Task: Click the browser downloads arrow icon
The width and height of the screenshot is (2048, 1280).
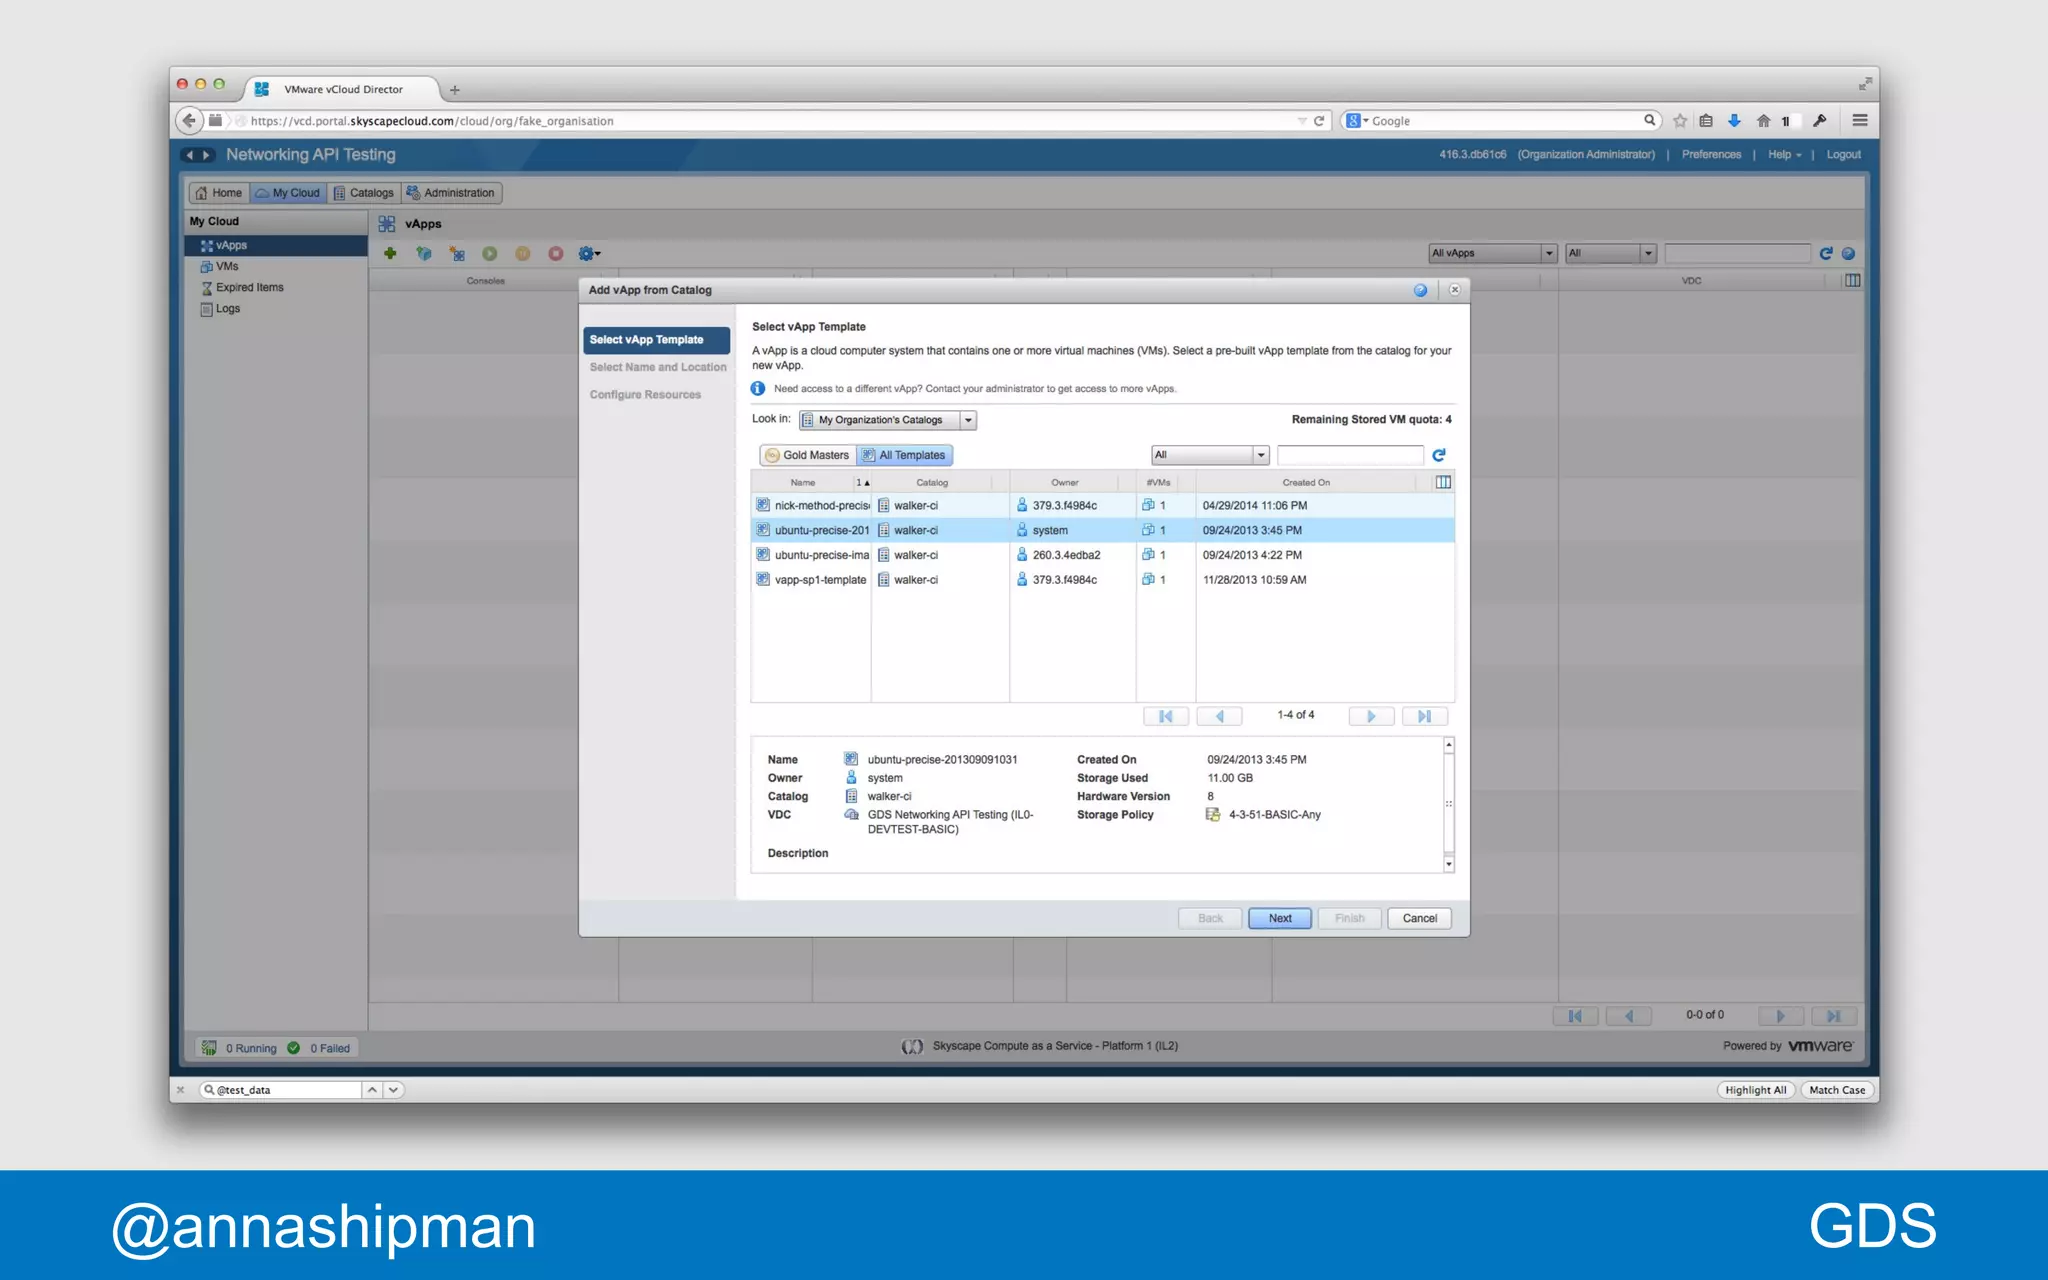Action: tap(1734, 121)
